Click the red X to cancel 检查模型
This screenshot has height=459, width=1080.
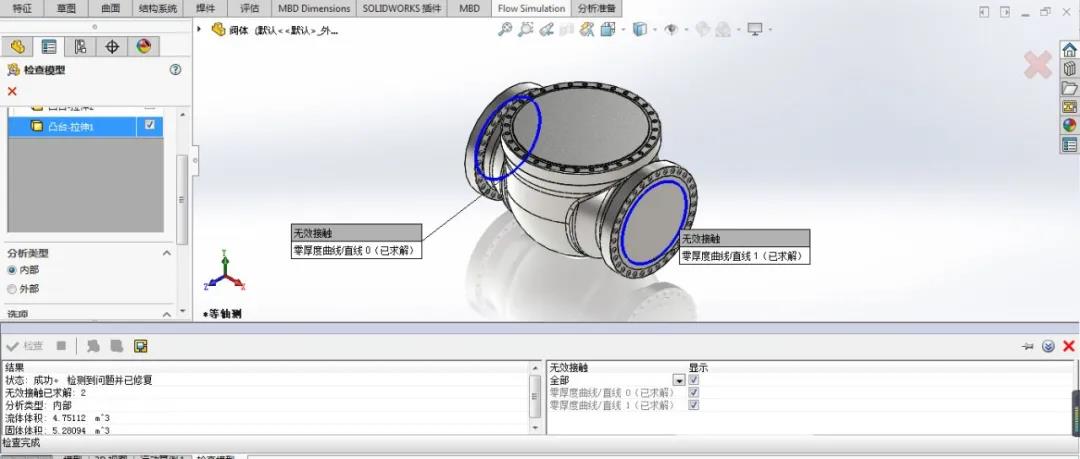tap(12, 91)
